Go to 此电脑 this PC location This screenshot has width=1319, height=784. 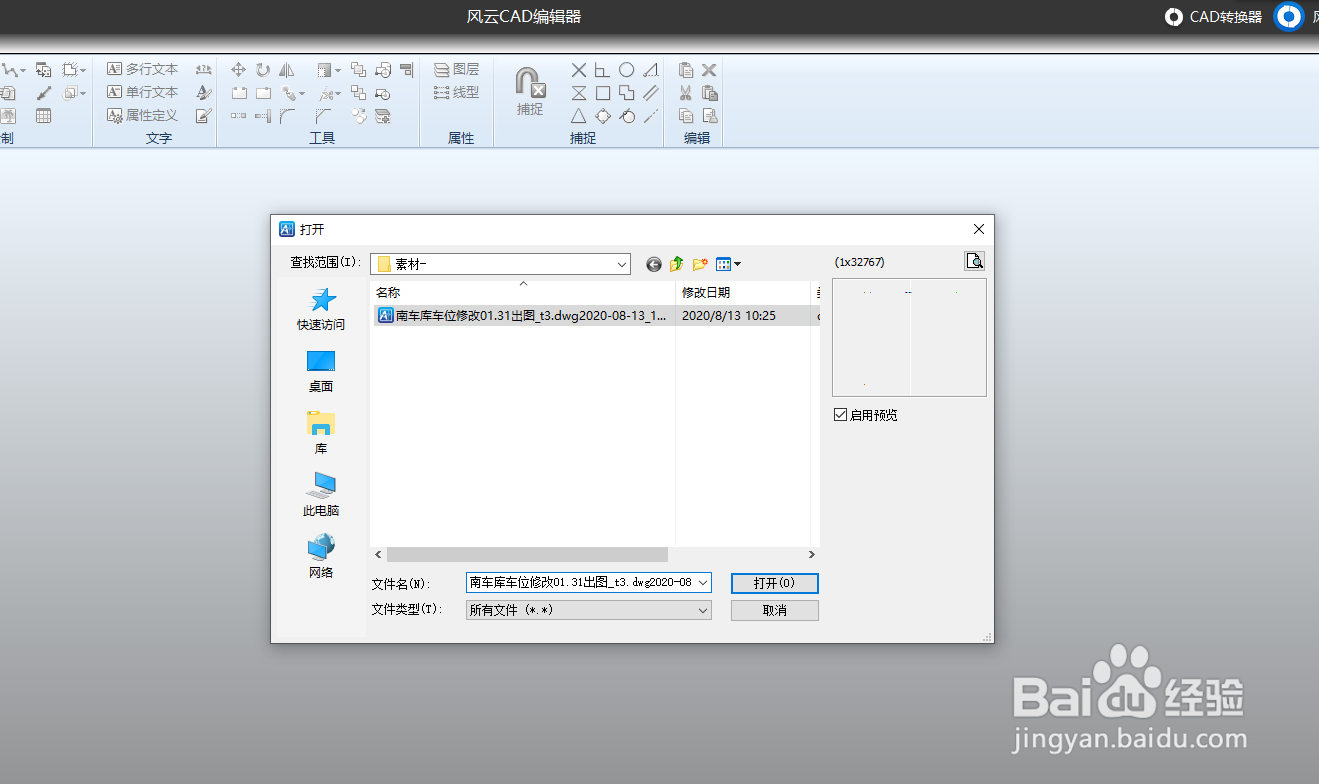coord(321,495)
